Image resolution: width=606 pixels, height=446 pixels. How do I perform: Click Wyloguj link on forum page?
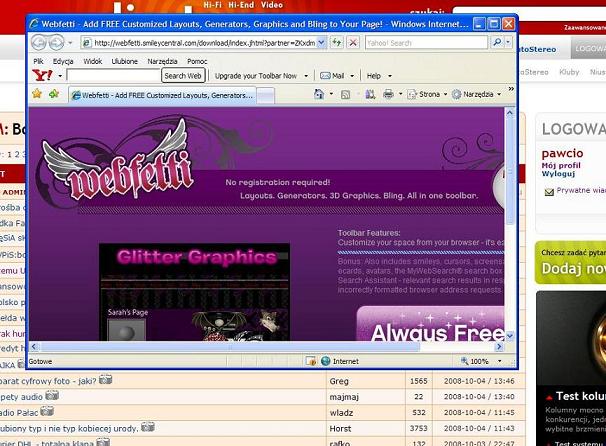558,174
